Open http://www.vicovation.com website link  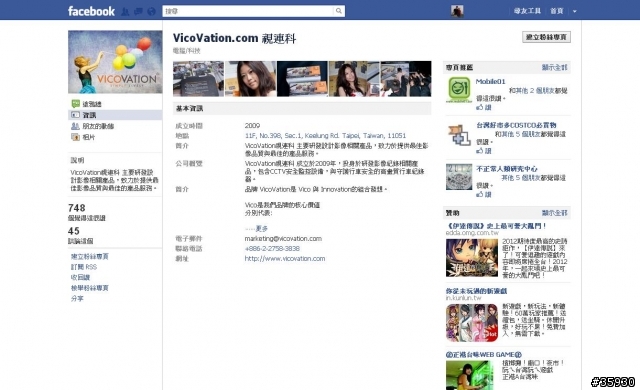click(x=285, y=258)
